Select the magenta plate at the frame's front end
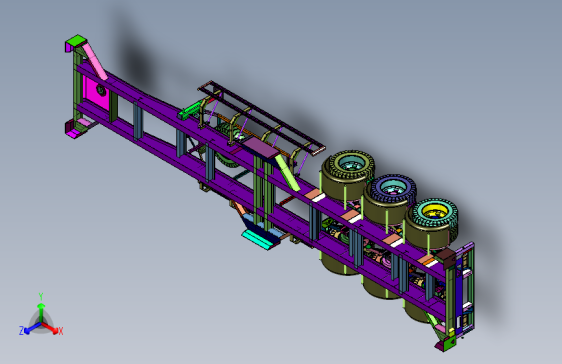 click(x=95, y=94)
